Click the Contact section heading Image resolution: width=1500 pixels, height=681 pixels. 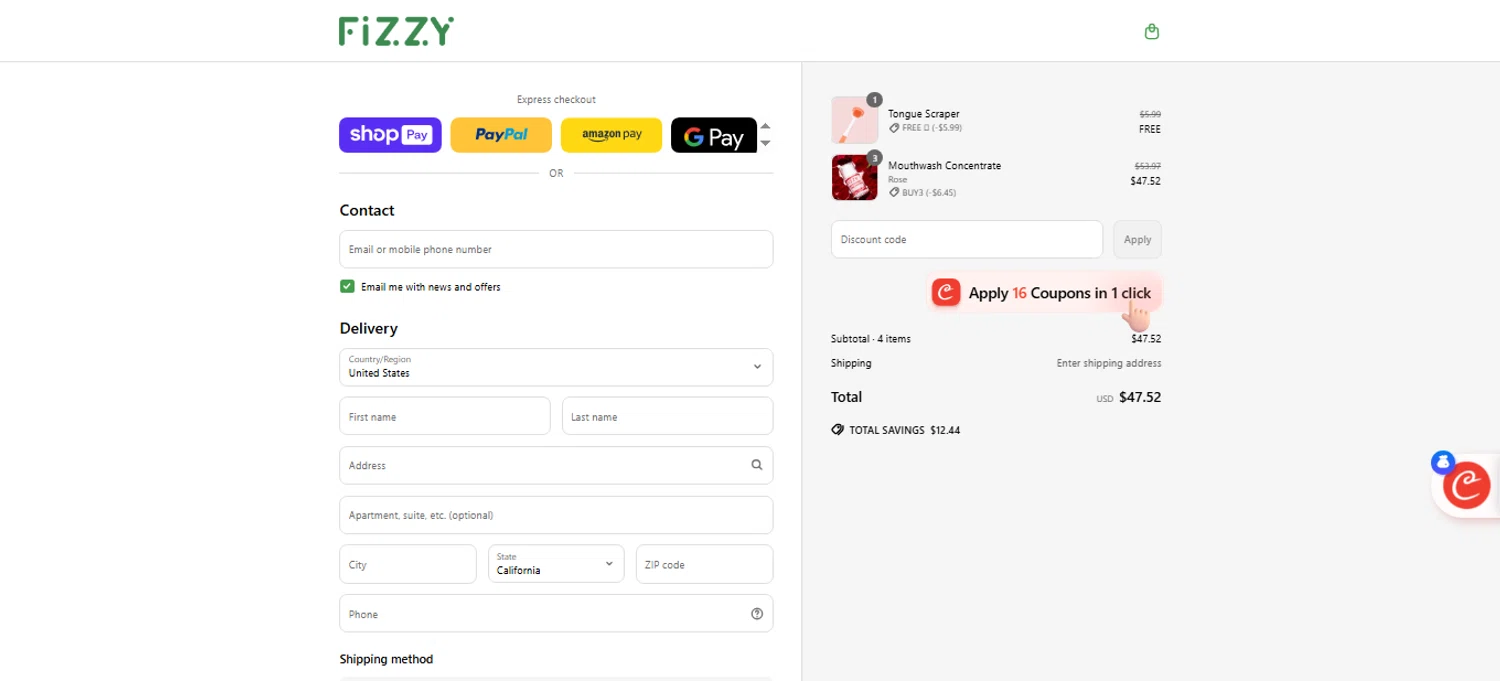[x=367, y=210]
